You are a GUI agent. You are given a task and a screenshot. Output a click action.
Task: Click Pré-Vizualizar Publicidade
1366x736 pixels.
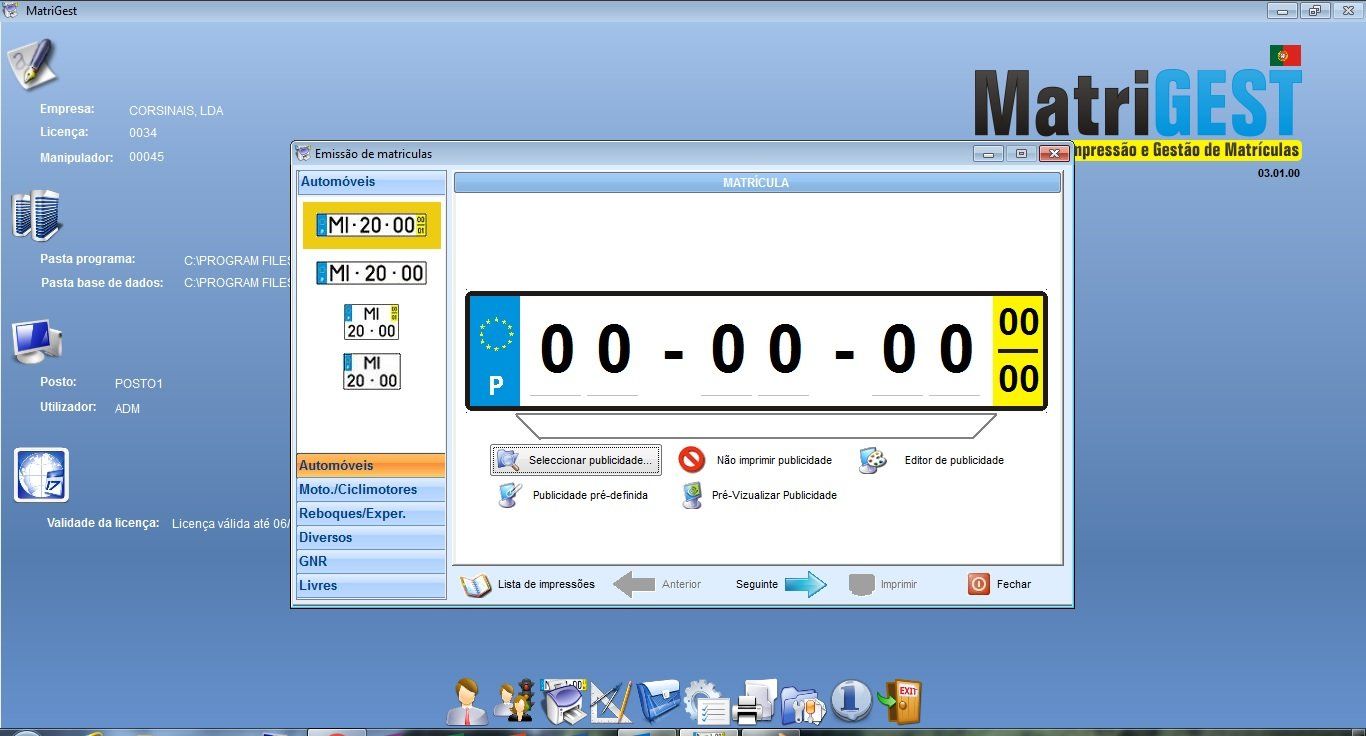[x=759, y=495]
